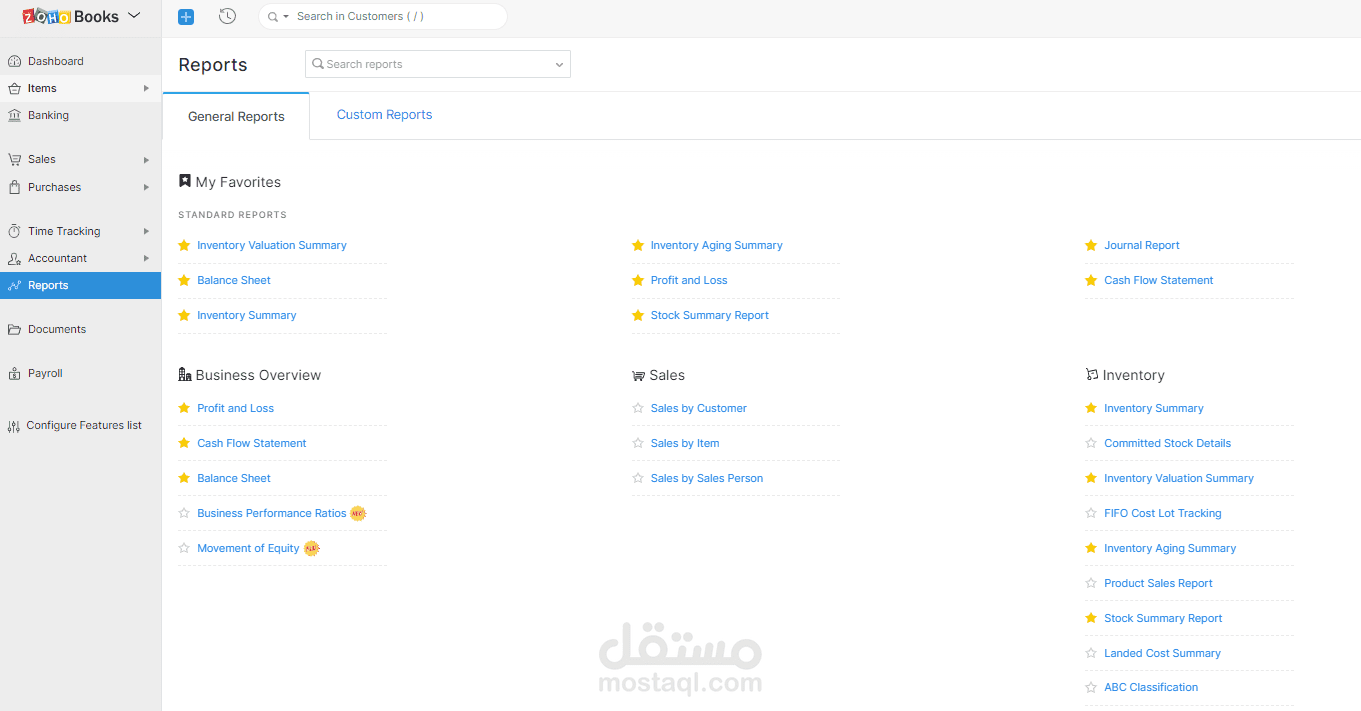Screen dimensions: 1361x711
Task: Open the Banking section
Action: [x=45, y=115]
